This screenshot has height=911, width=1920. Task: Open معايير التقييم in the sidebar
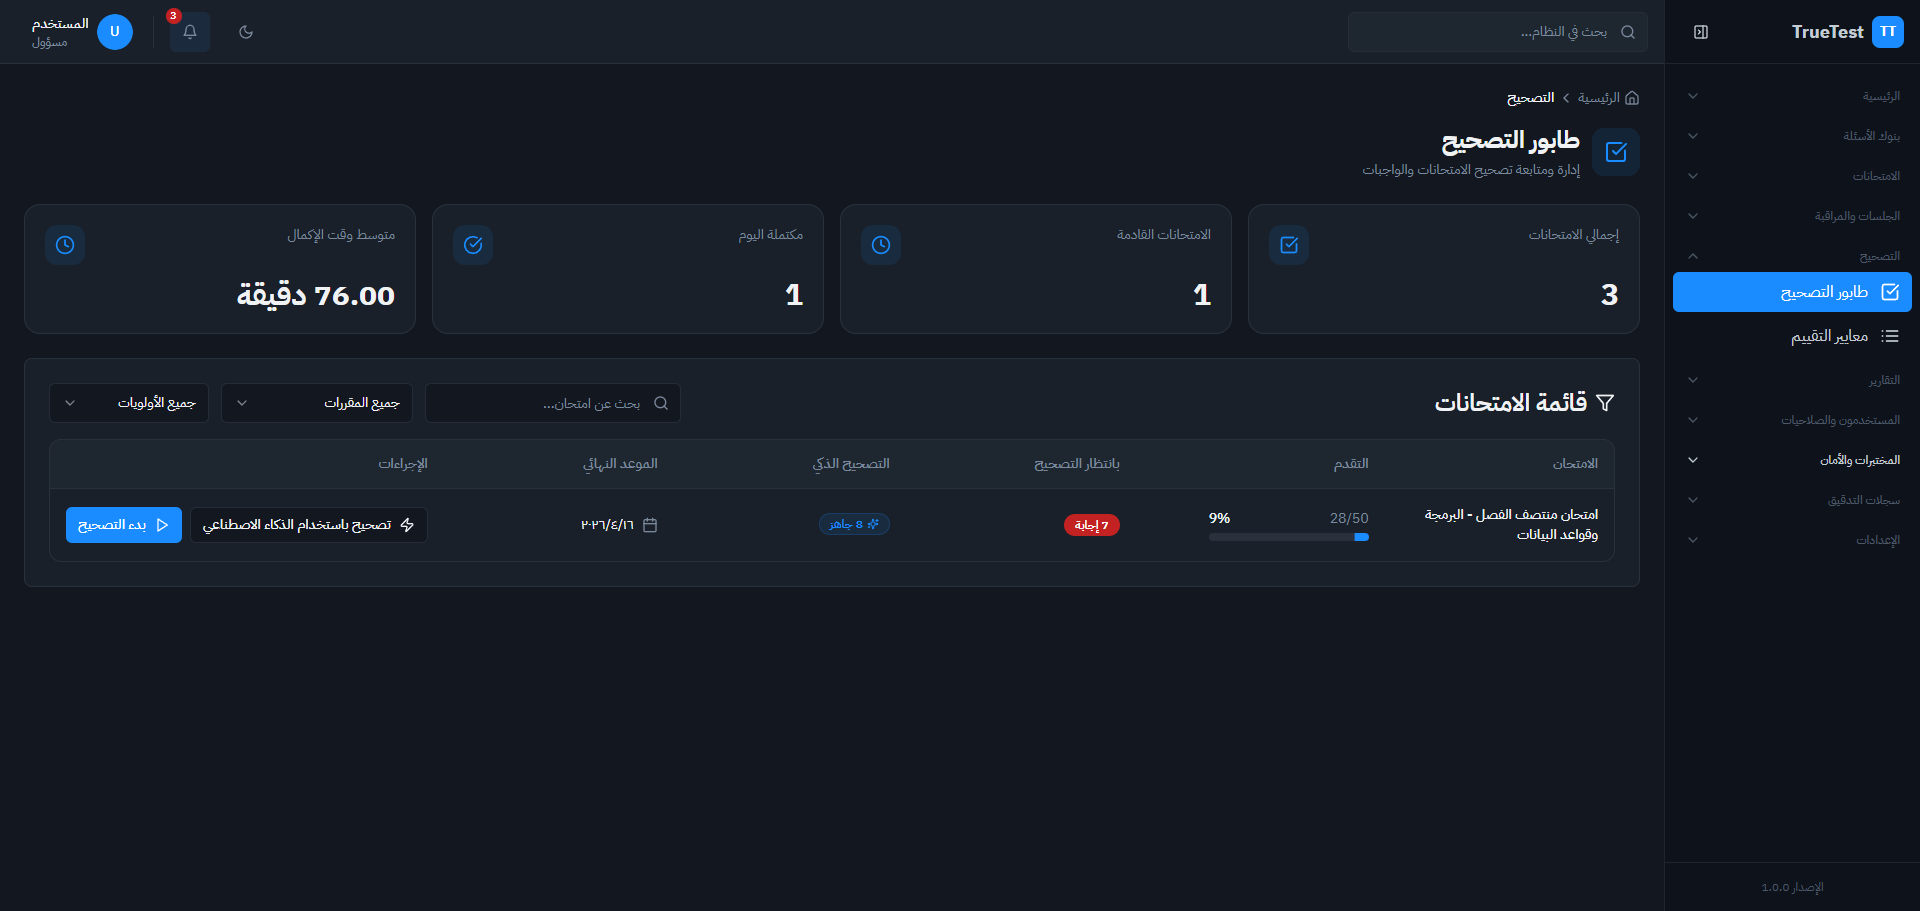pyautogui.click(x=1828, y=336)
